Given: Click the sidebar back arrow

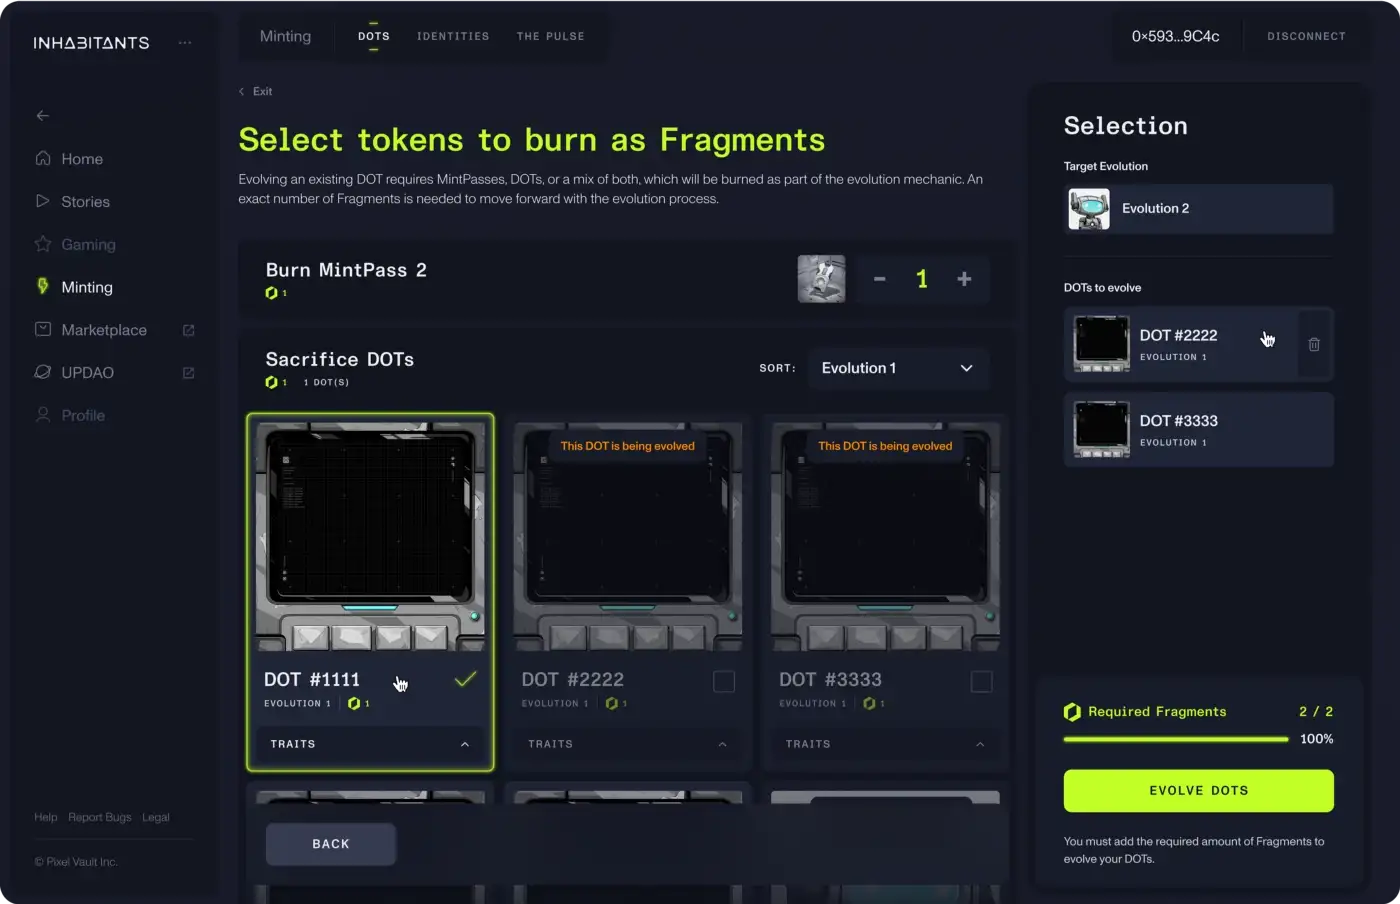Looking at the screenshot, I should point(42,116).
